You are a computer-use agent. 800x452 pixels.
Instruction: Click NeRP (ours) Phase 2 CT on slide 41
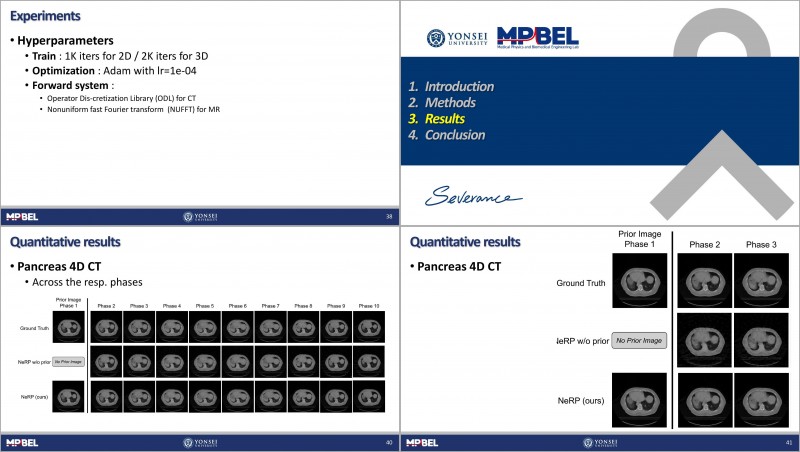point(705,400)
